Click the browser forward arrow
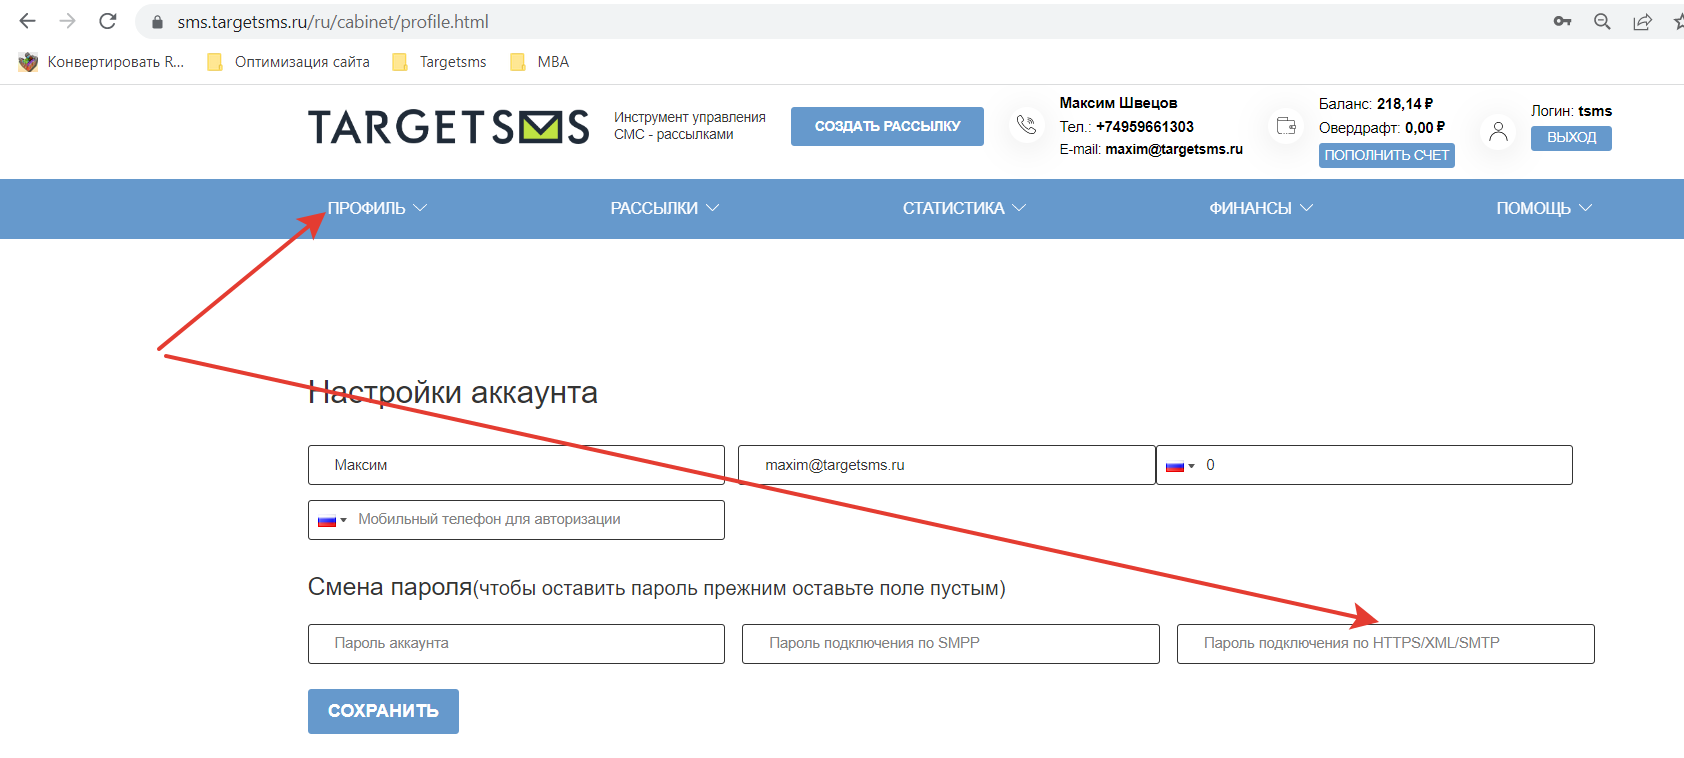Image resolution: width=1684 pixels, height=758 pixels. click(x=67, y=21)
